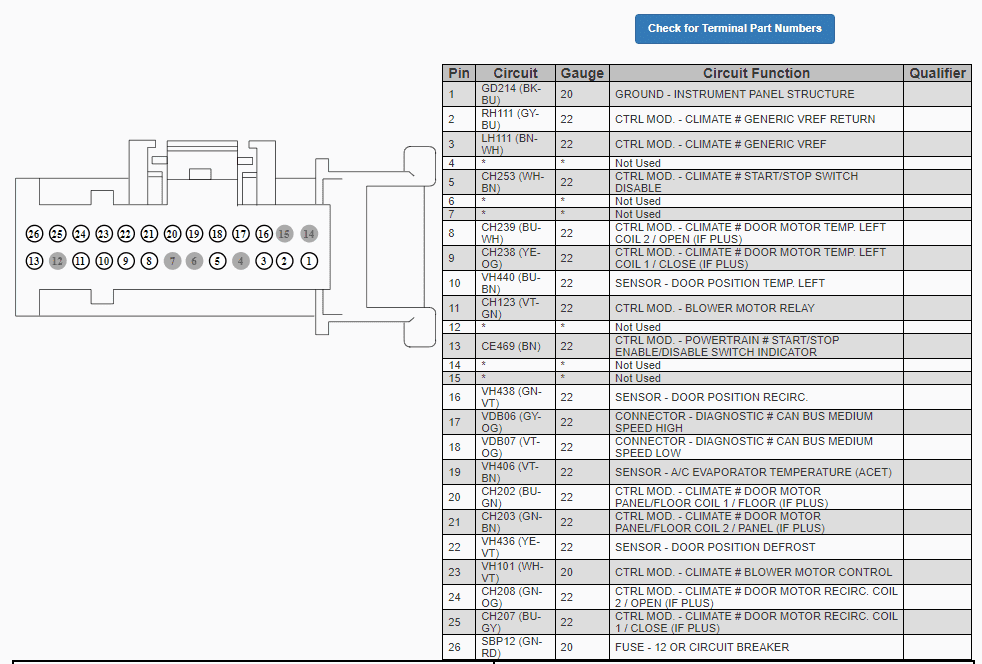The image size is (982, 664).
Task: Select pin 26 circle in the connector diagram
Action: 34,234
